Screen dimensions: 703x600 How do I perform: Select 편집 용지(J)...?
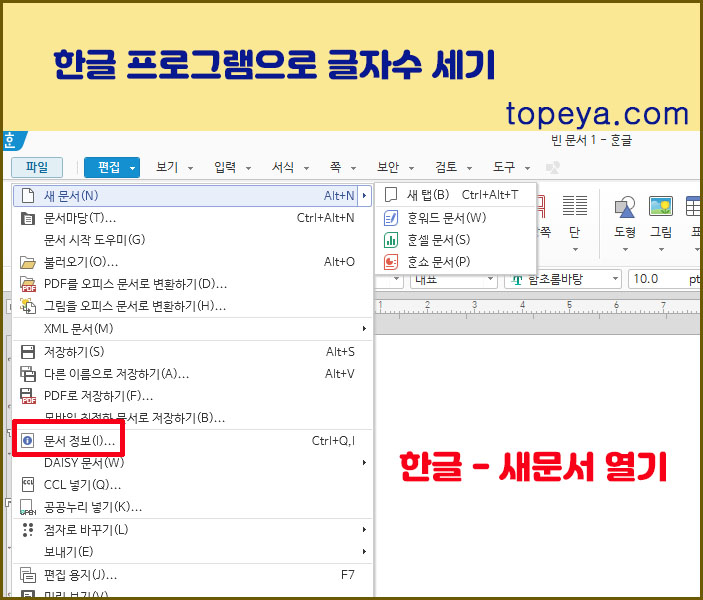coord(192,575)
